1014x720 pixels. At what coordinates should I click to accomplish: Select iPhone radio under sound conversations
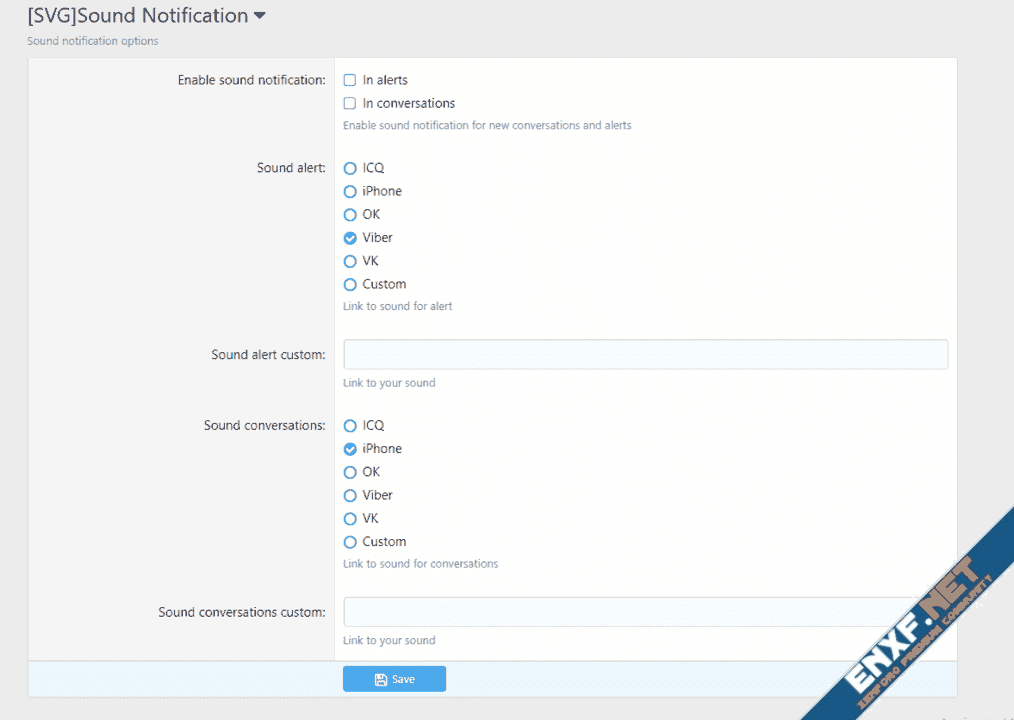[x=350, y=449]
